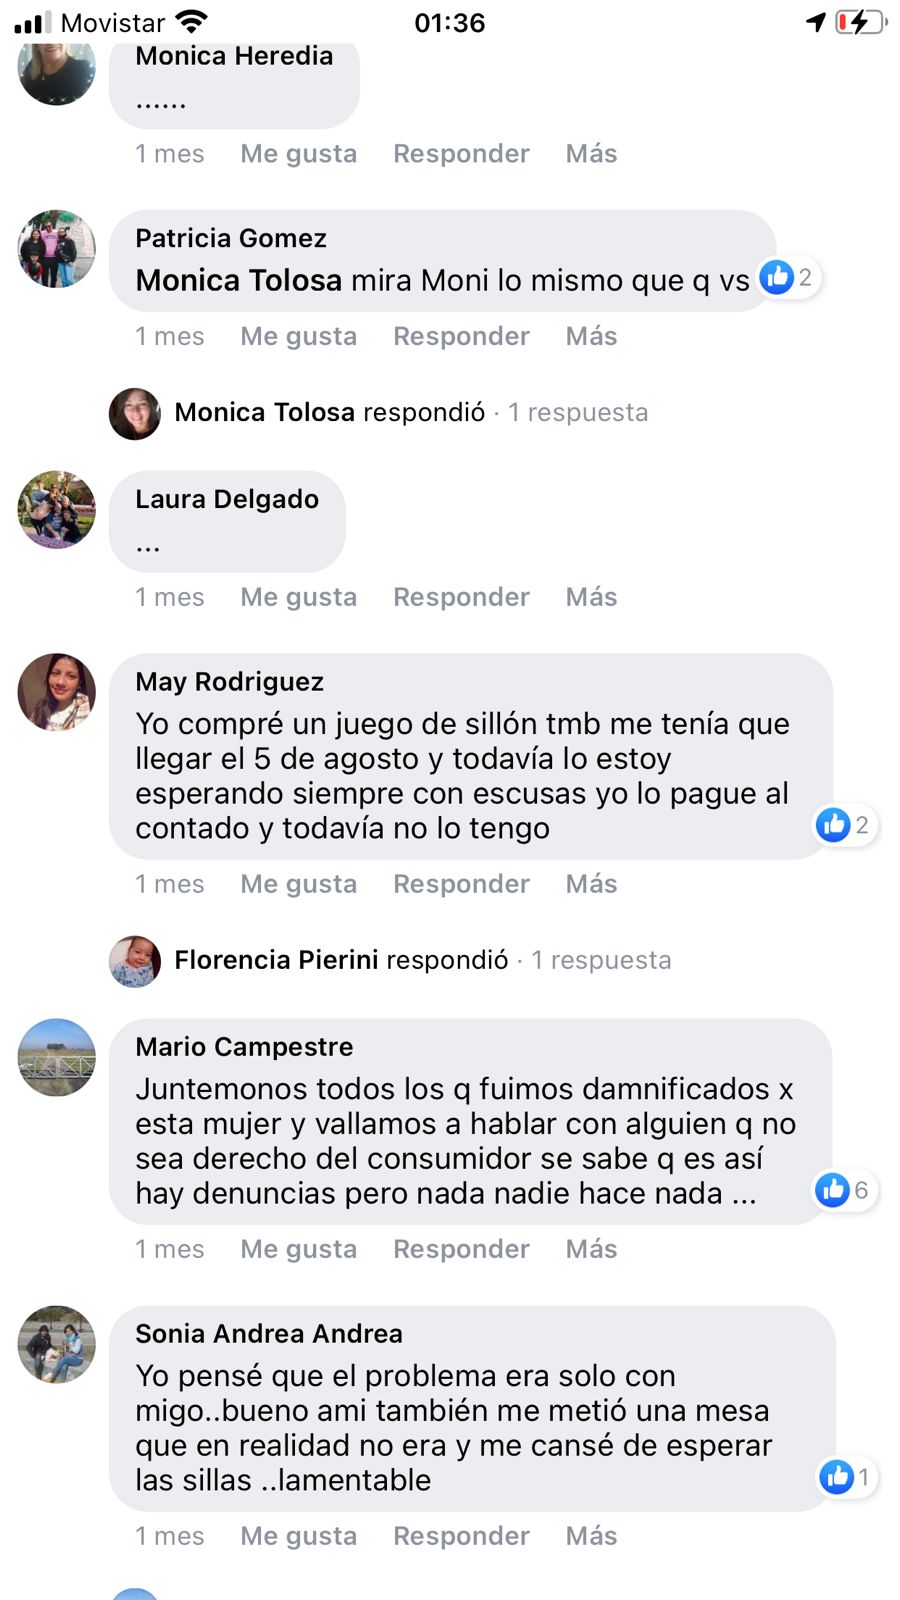Reply to Monica Heredia's comment
900x1600 pixels.
(461, 153)
